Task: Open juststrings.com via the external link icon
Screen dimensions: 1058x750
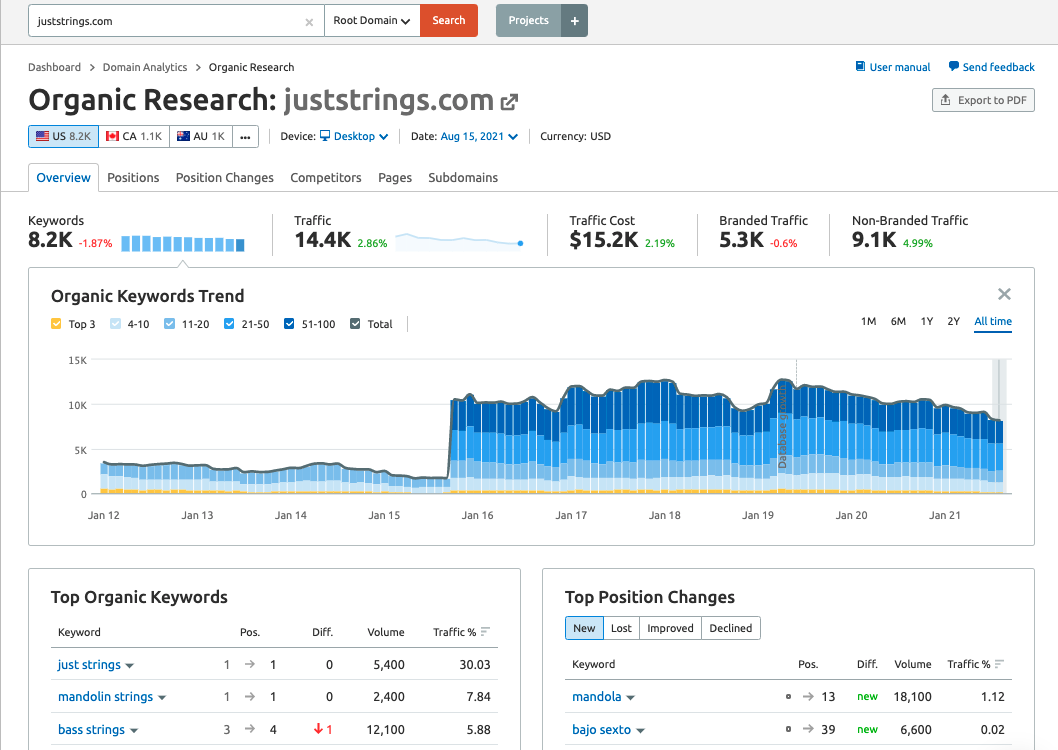Action: (x=509, y=102)
